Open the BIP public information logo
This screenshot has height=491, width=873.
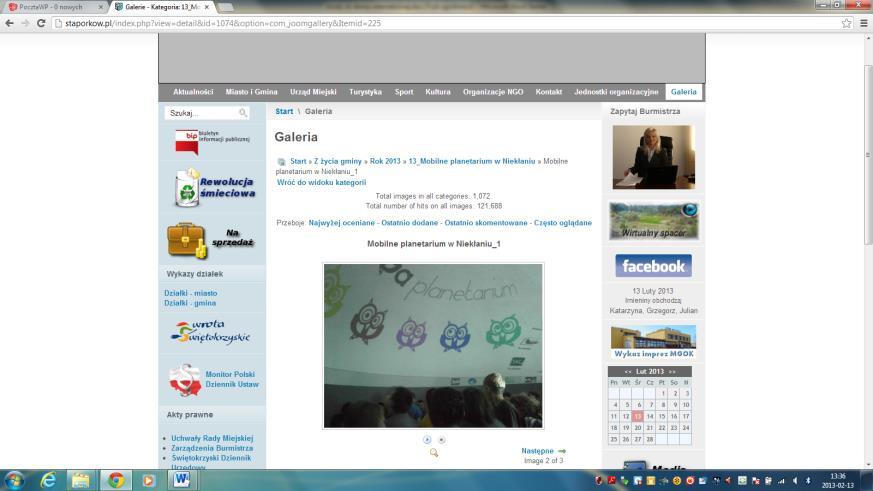(212, 141)
